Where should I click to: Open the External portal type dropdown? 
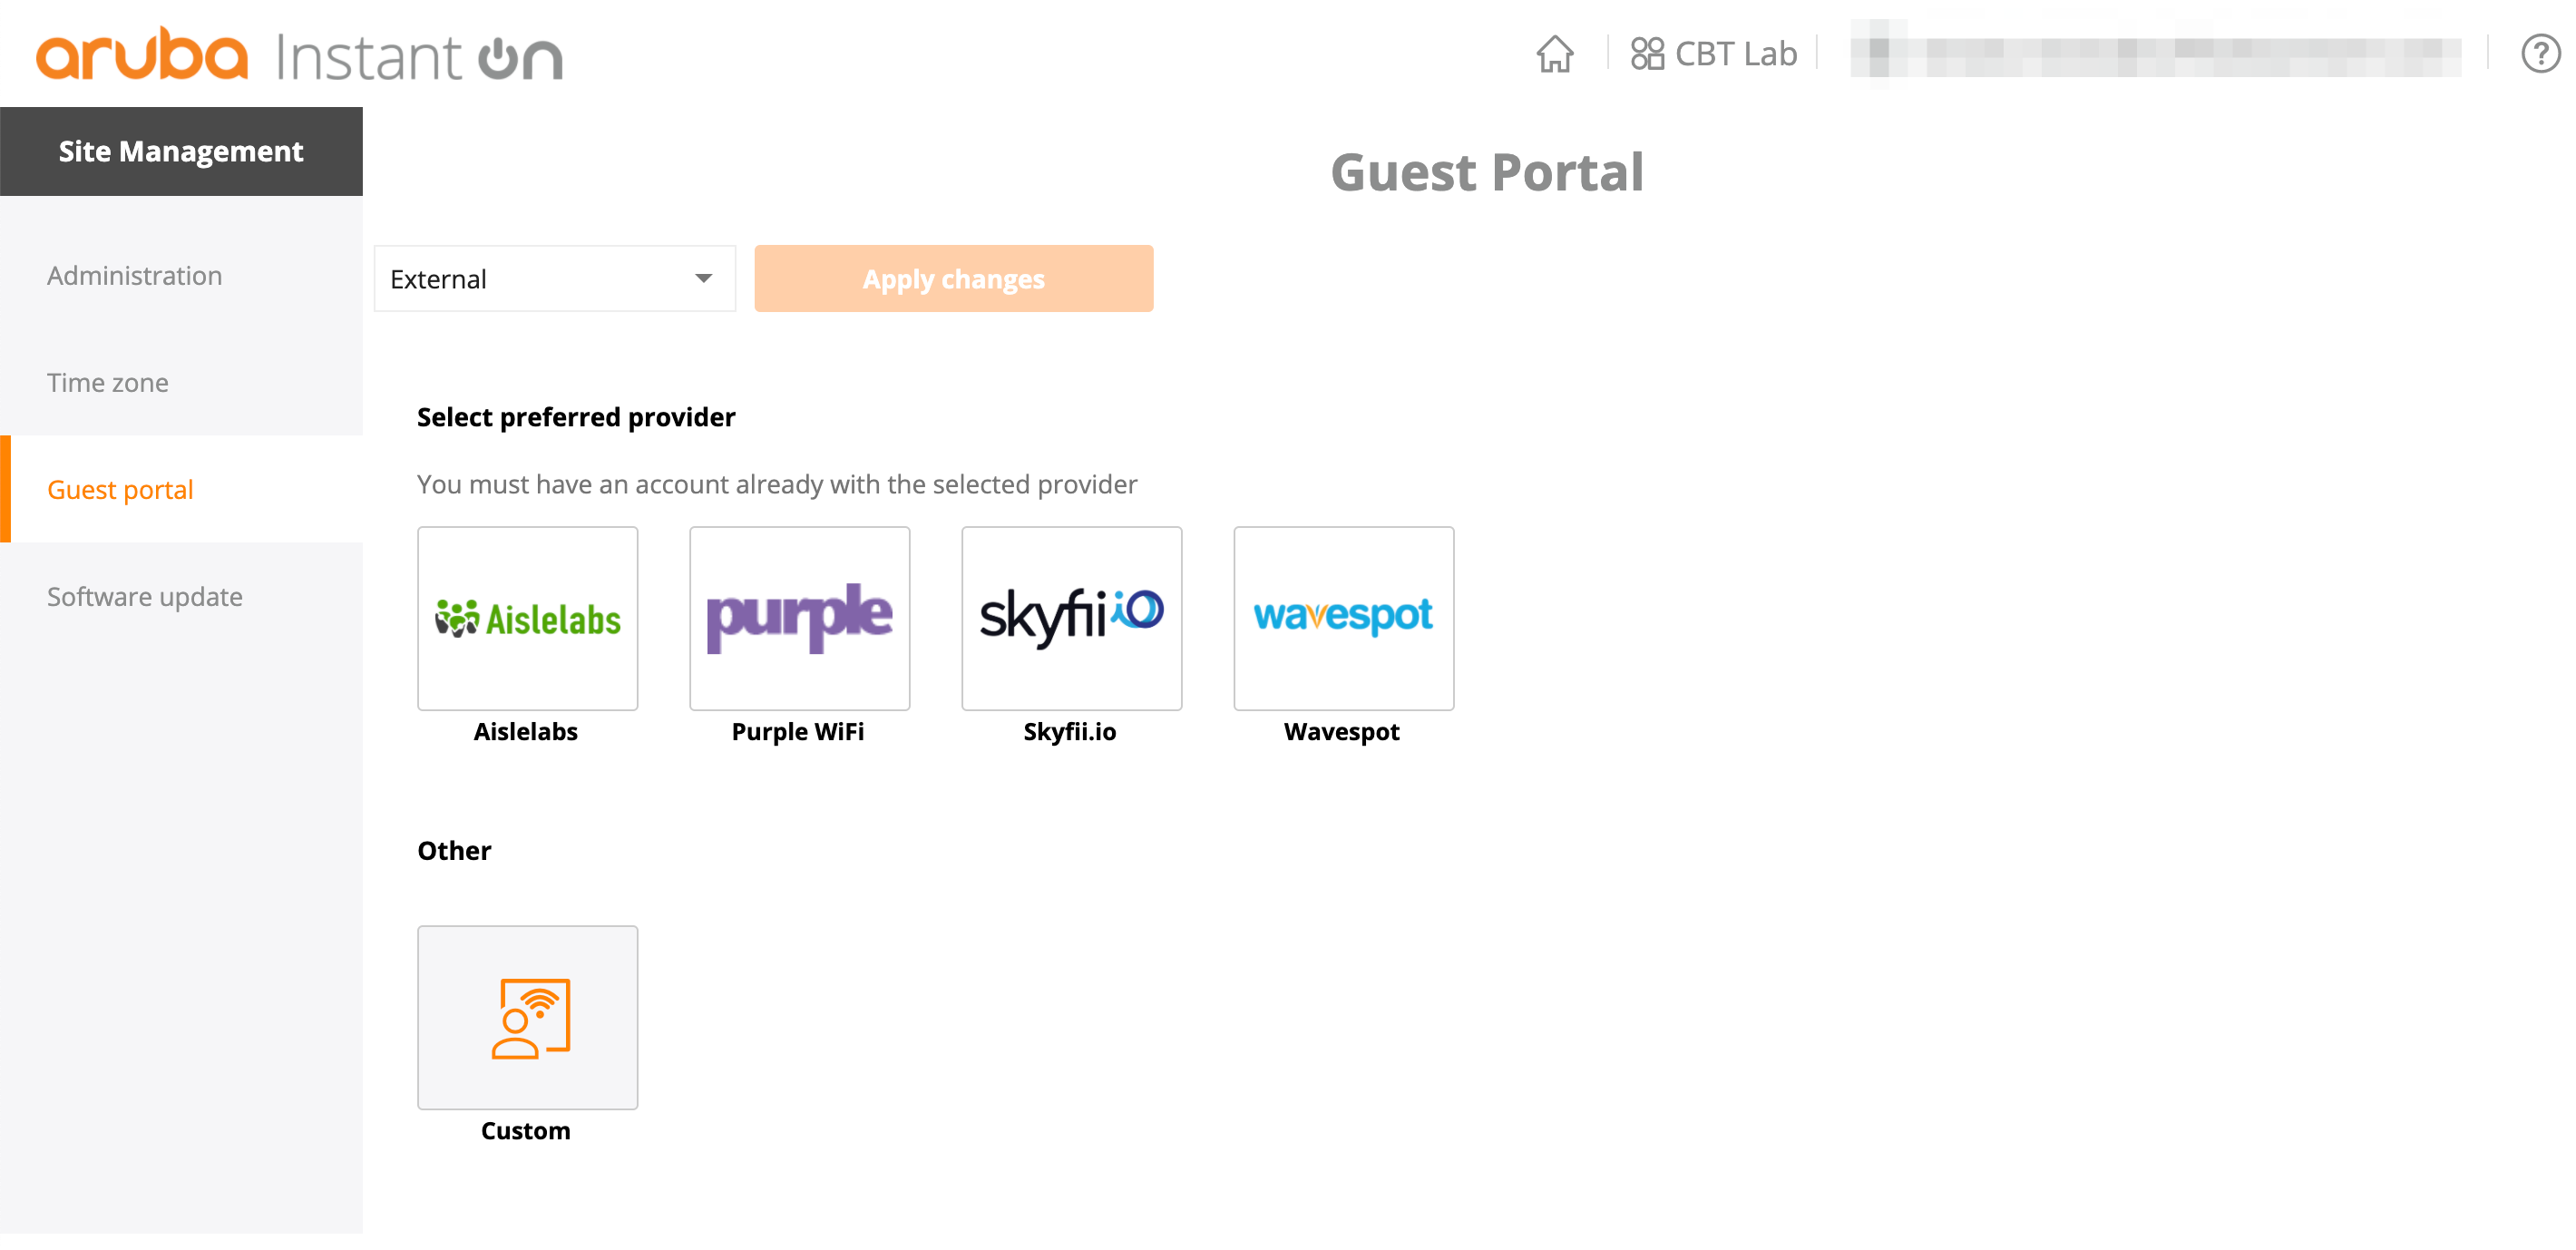554,279
